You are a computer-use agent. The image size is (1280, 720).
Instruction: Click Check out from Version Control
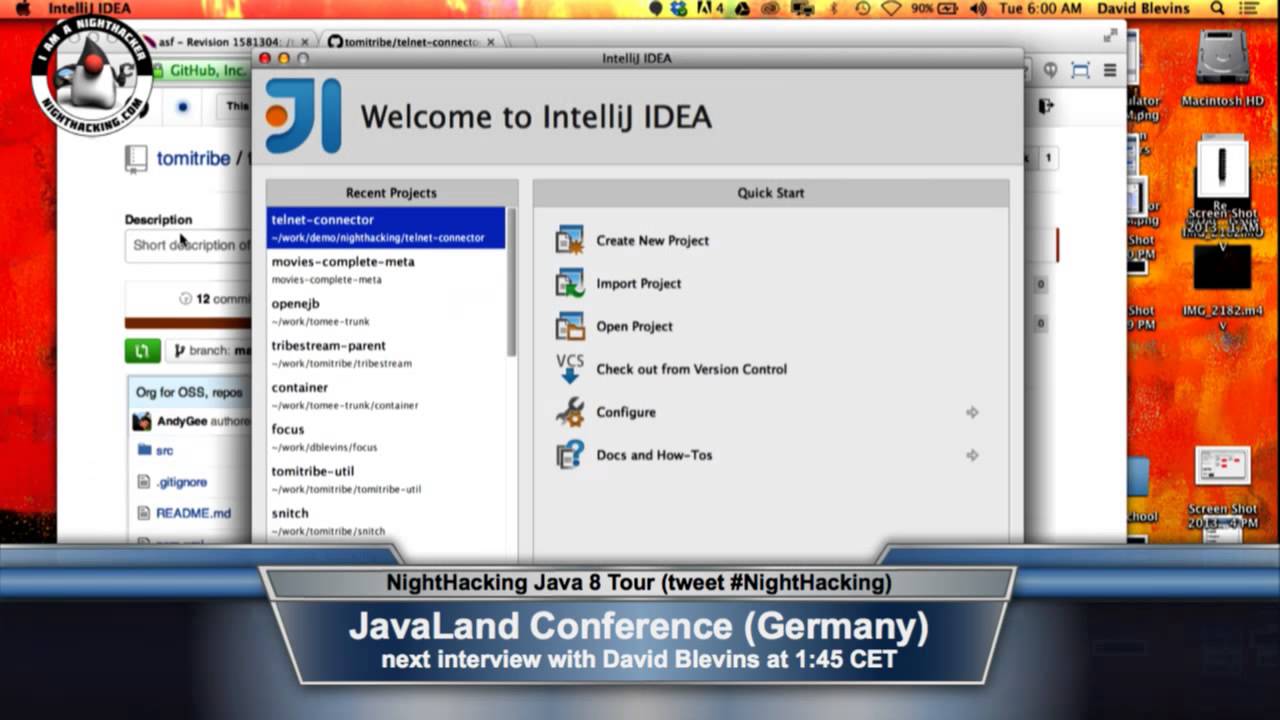[x=691, y=369]
